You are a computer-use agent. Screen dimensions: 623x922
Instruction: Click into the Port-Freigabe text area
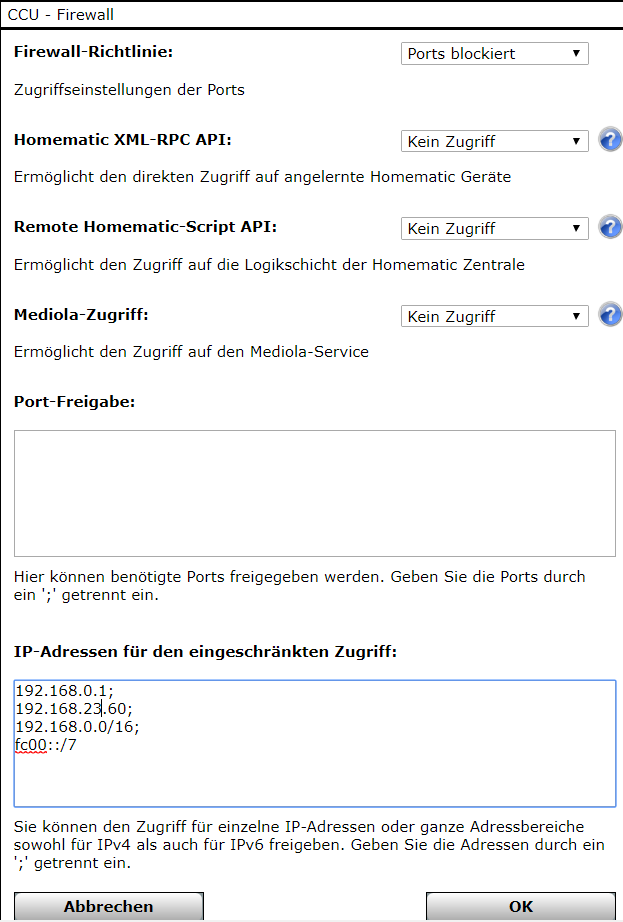[314, 493]
